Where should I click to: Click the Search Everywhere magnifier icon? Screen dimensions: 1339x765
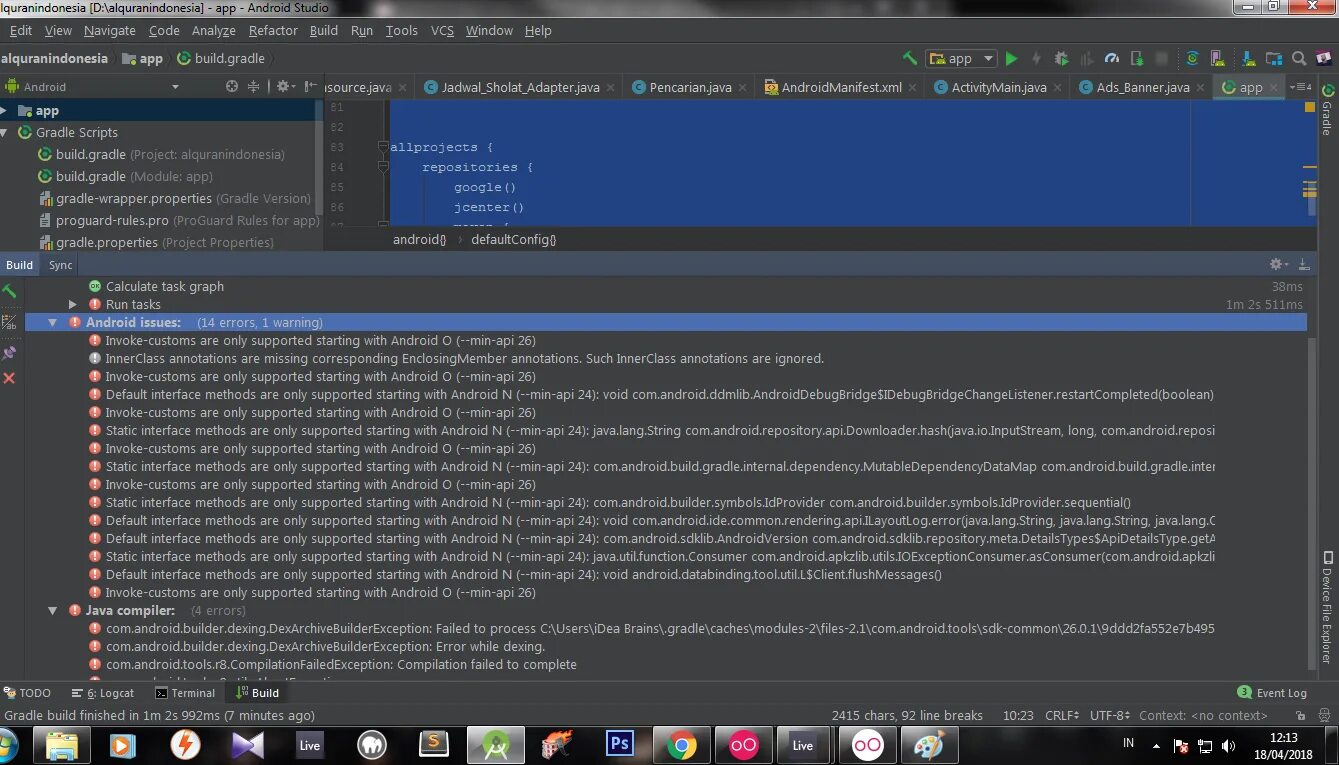[x=1299, y=58]
